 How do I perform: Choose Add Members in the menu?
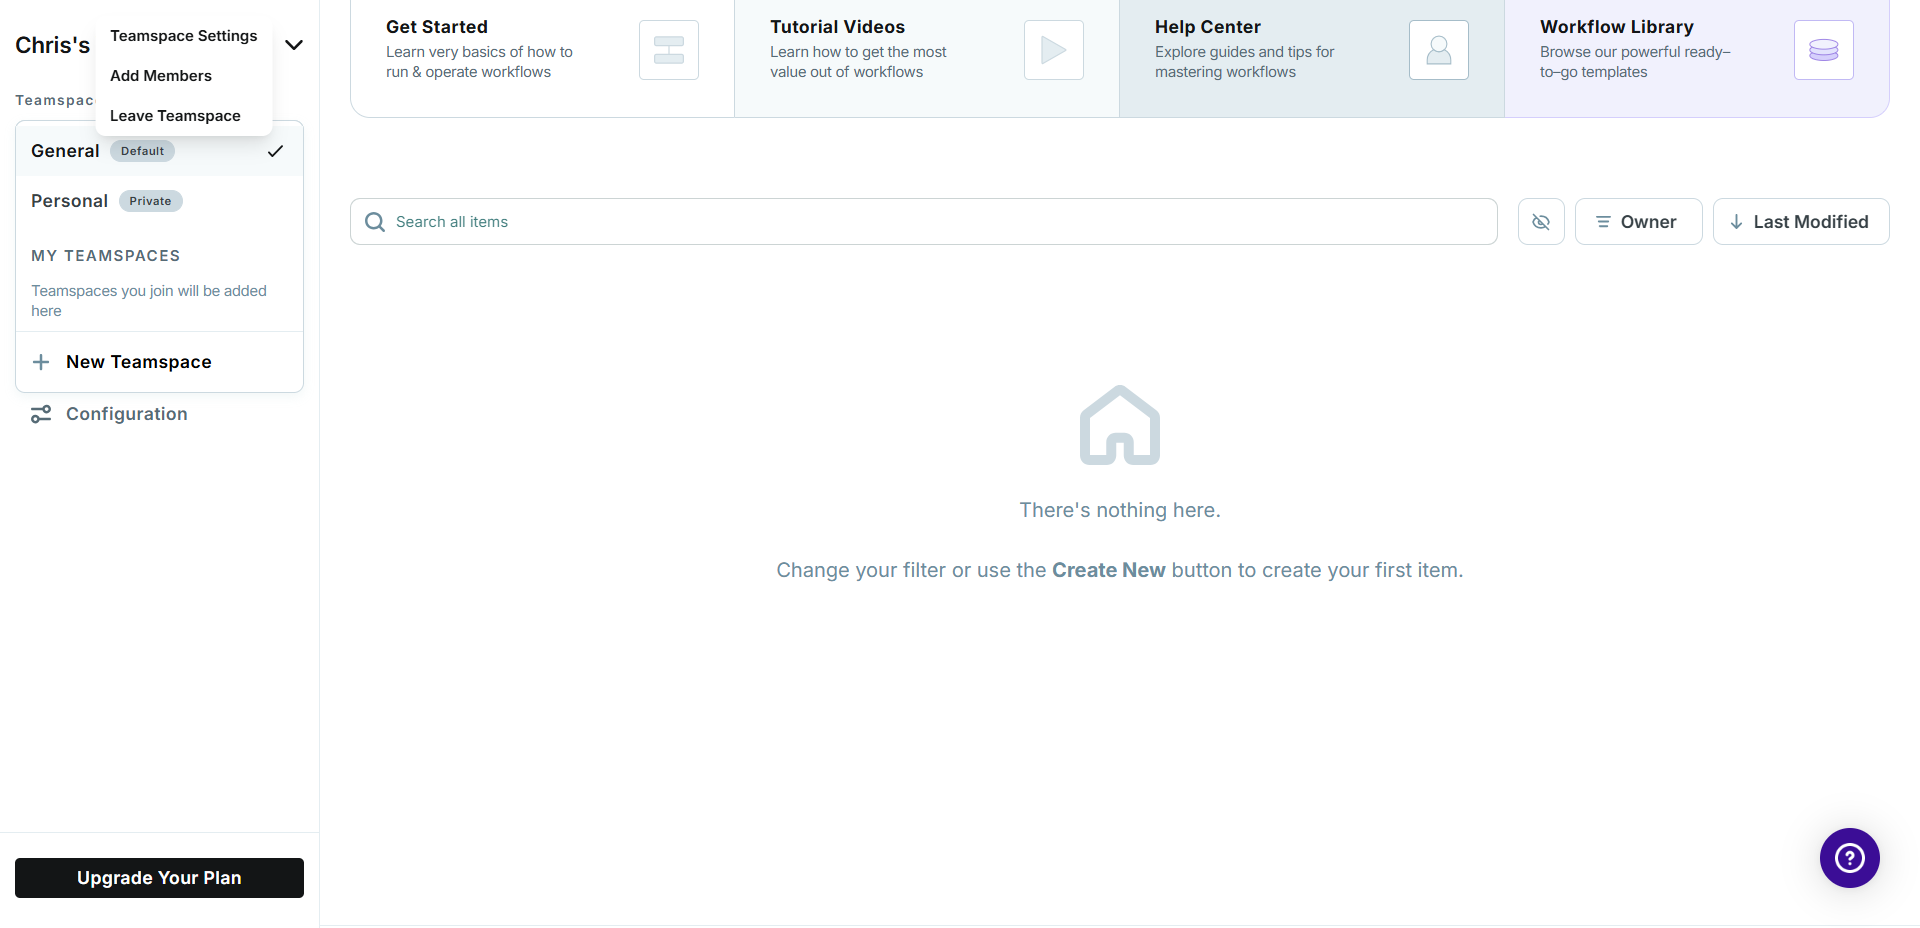161,76
